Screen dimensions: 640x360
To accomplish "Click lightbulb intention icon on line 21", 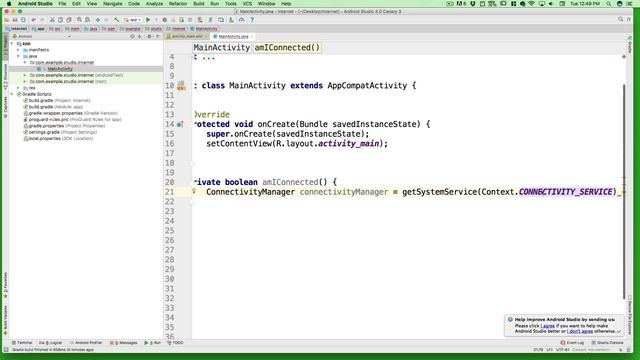I will point(194,191).
